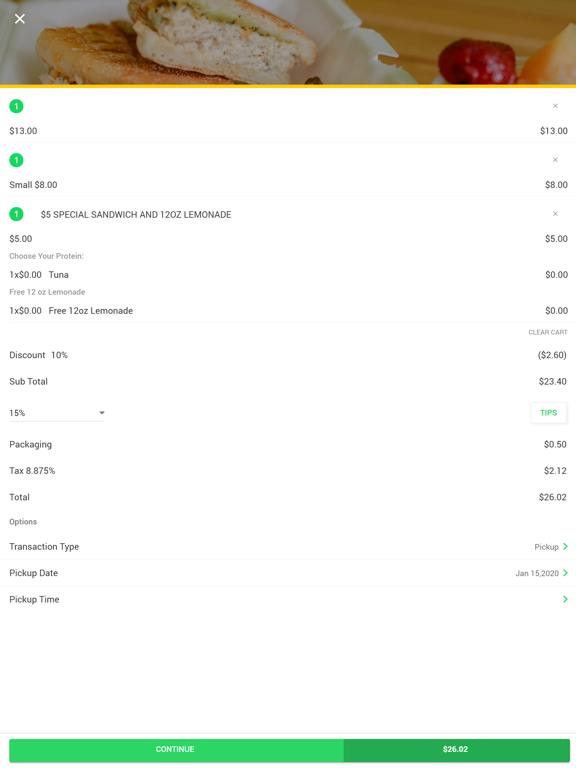Viewport: 576px width, 768px height.
Task: Open Transaction Type Pickup chevron
Action: (x=565, y=546)
